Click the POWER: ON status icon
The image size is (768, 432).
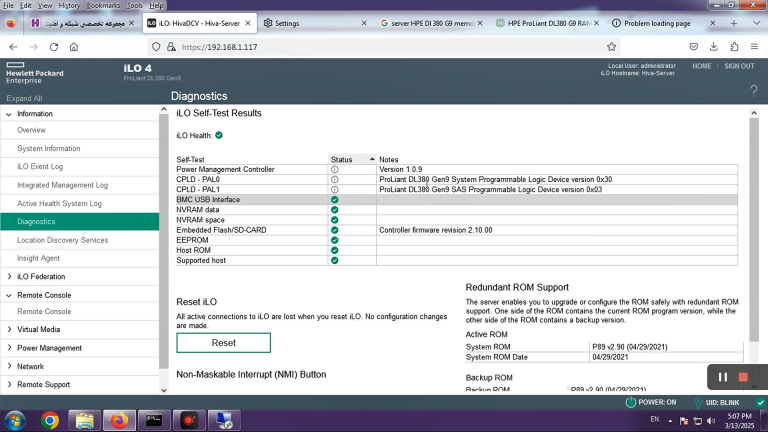point(631,403)
